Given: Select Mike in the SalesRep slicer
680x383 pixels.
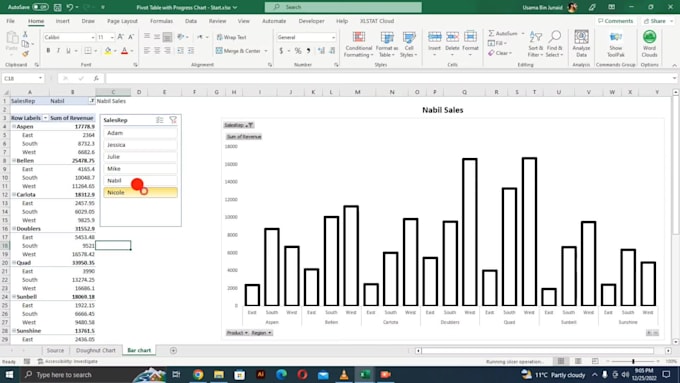Looking at the screenshot, I should click(x=141, y=169).
